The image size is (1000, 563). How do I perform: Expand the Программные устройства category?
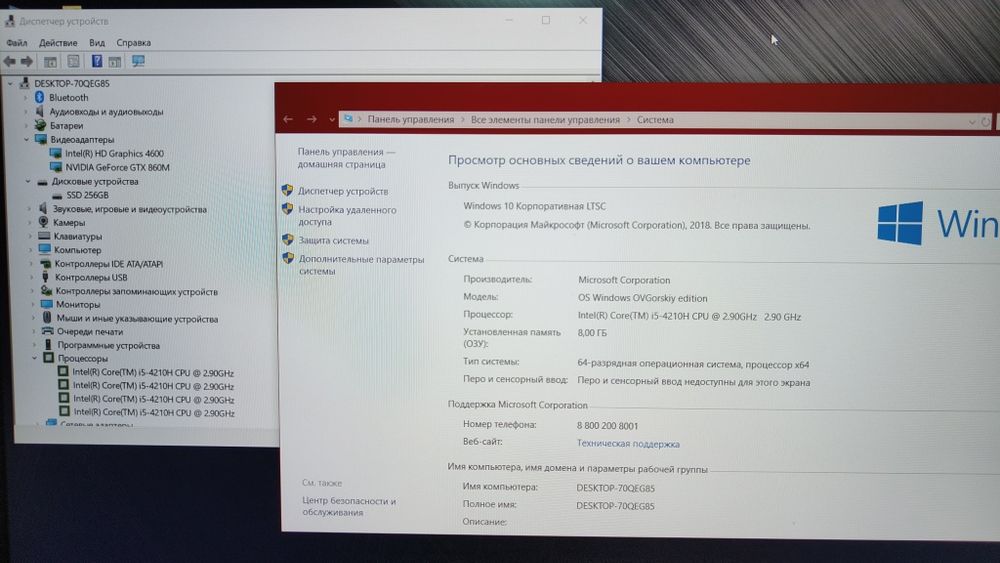click(x=34, y=345)
